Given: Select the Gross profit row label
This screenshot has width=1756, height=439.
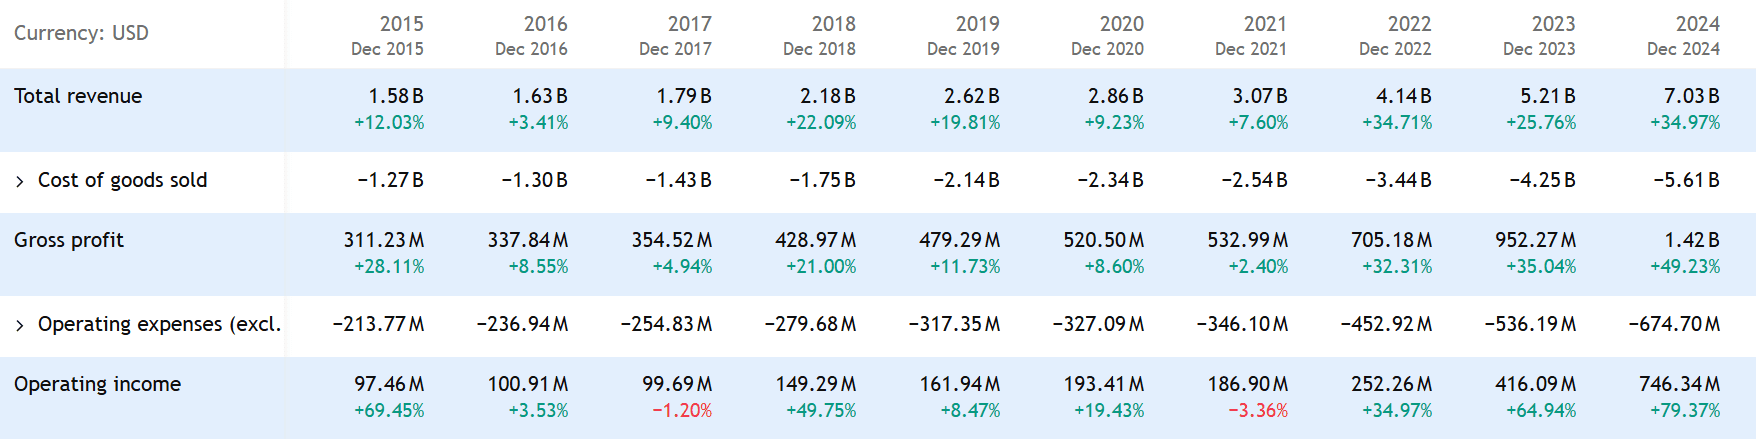Looking at the screenshot, I should pos(69,240).
